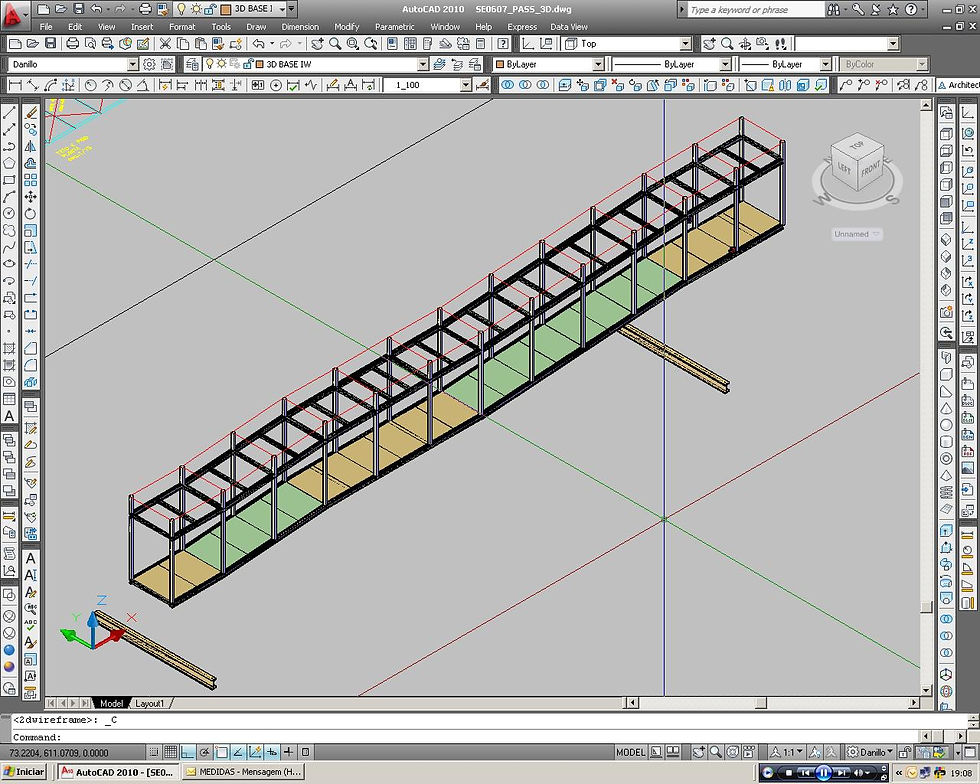Switch to MEDIDAS - Mensagem taskbar window

pyautogui.click(x=244, y=772)
